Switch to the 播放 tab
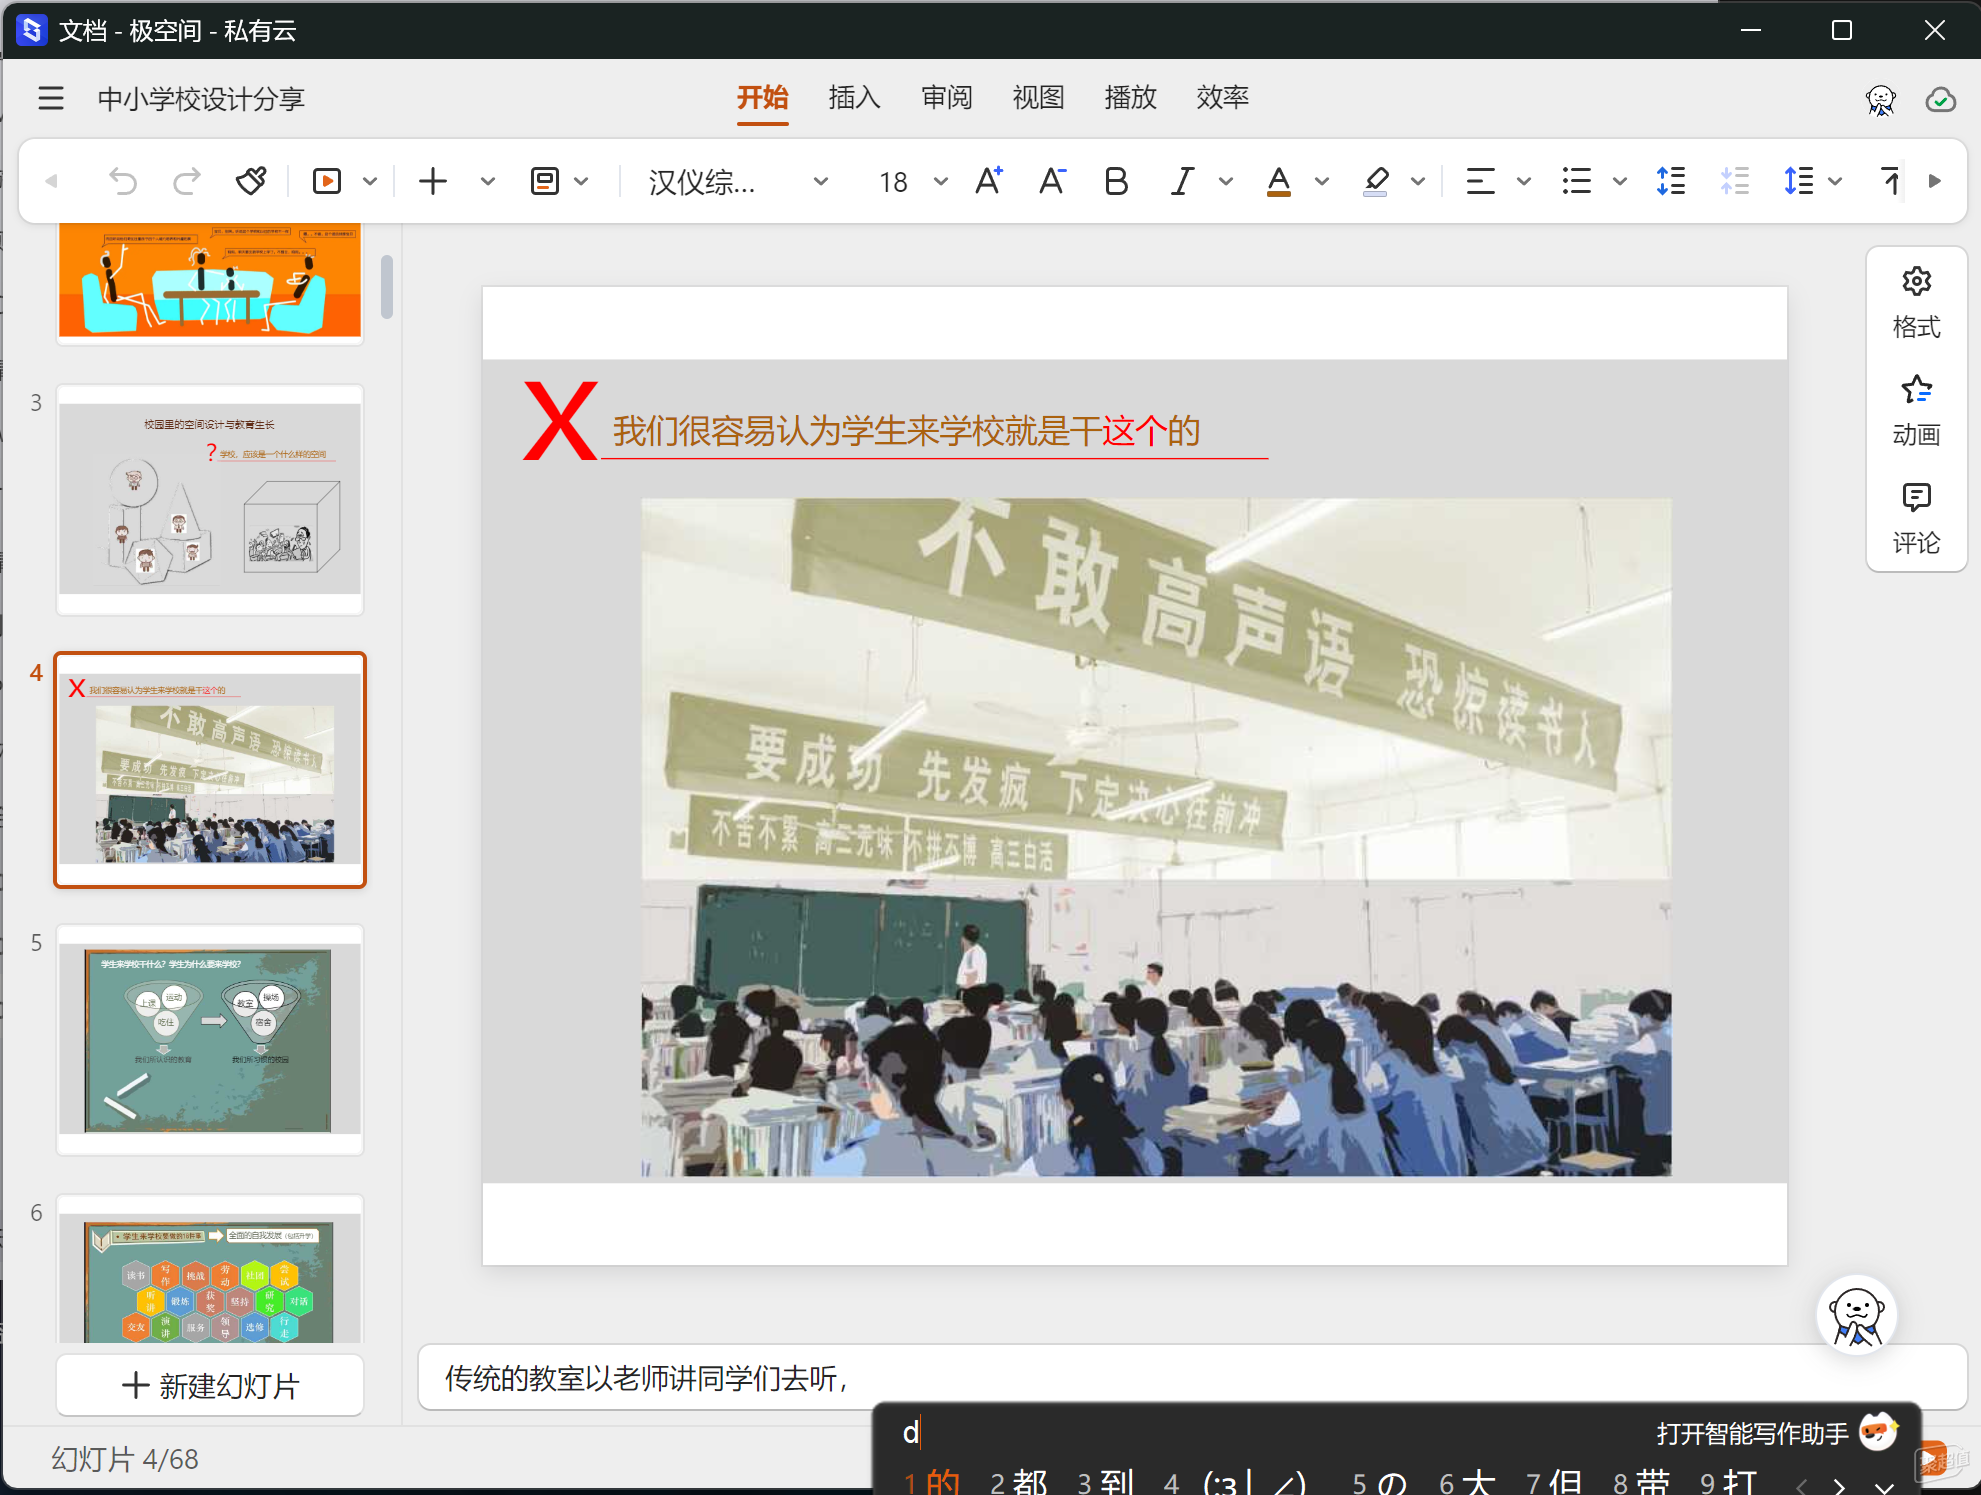 (1131, 98)
